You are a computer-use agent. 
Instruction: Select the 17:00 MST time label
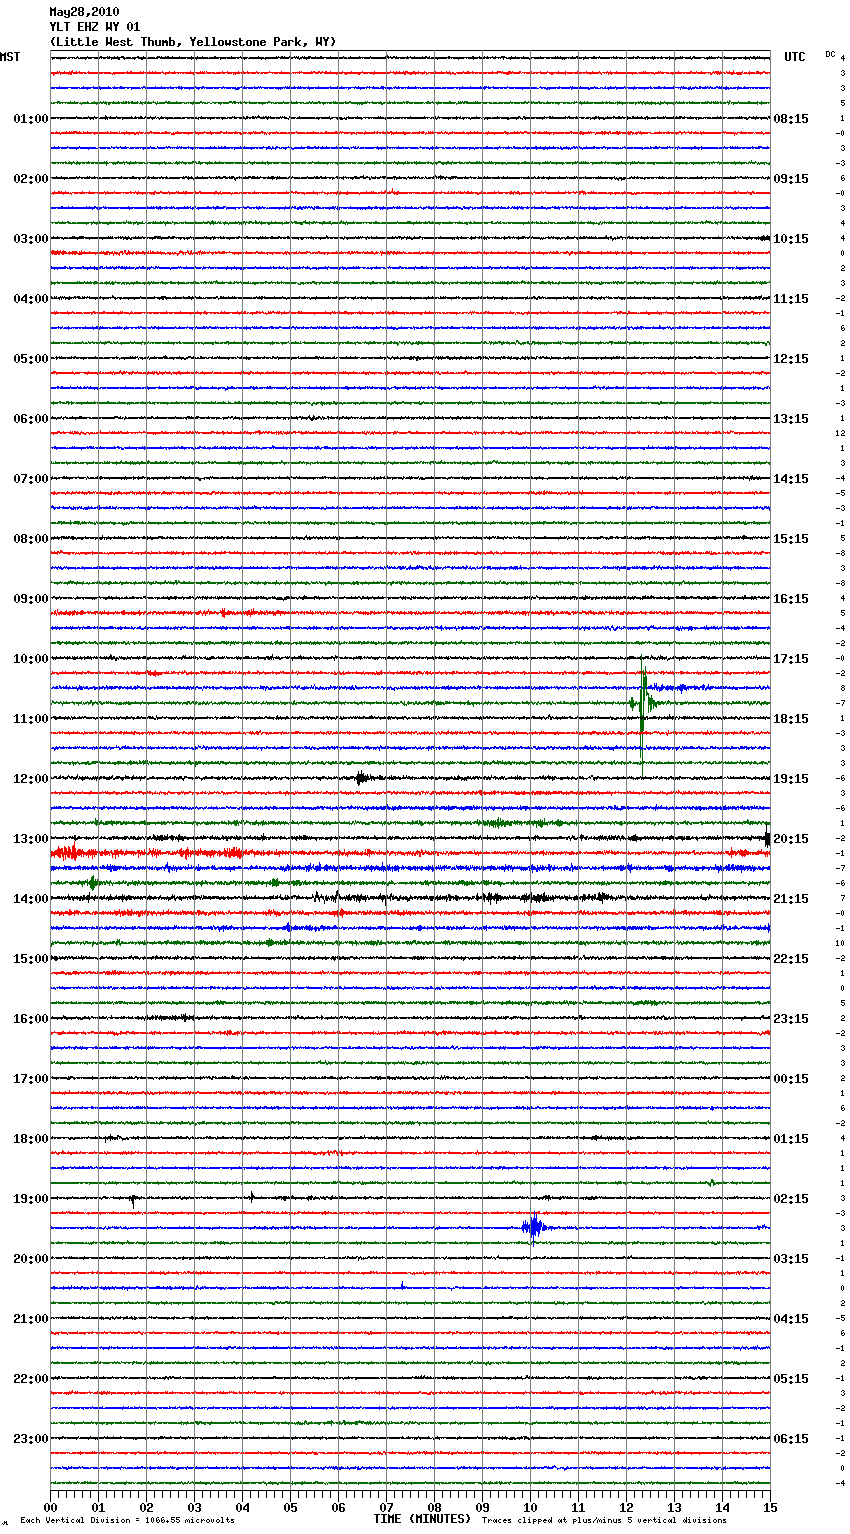(x=30, y=1079)
